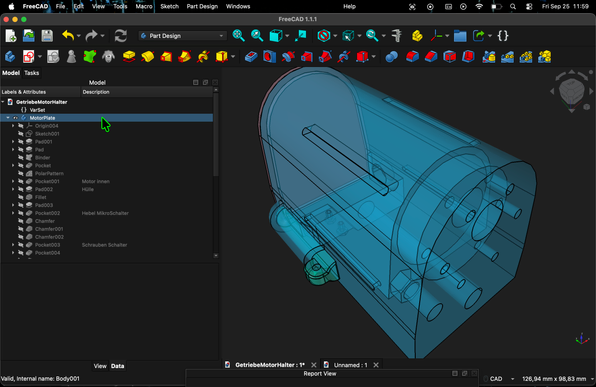This screenshot has width=596, height=387.
Task: Refresh the model with the Recompute icon
Action: tap(120, 36)
